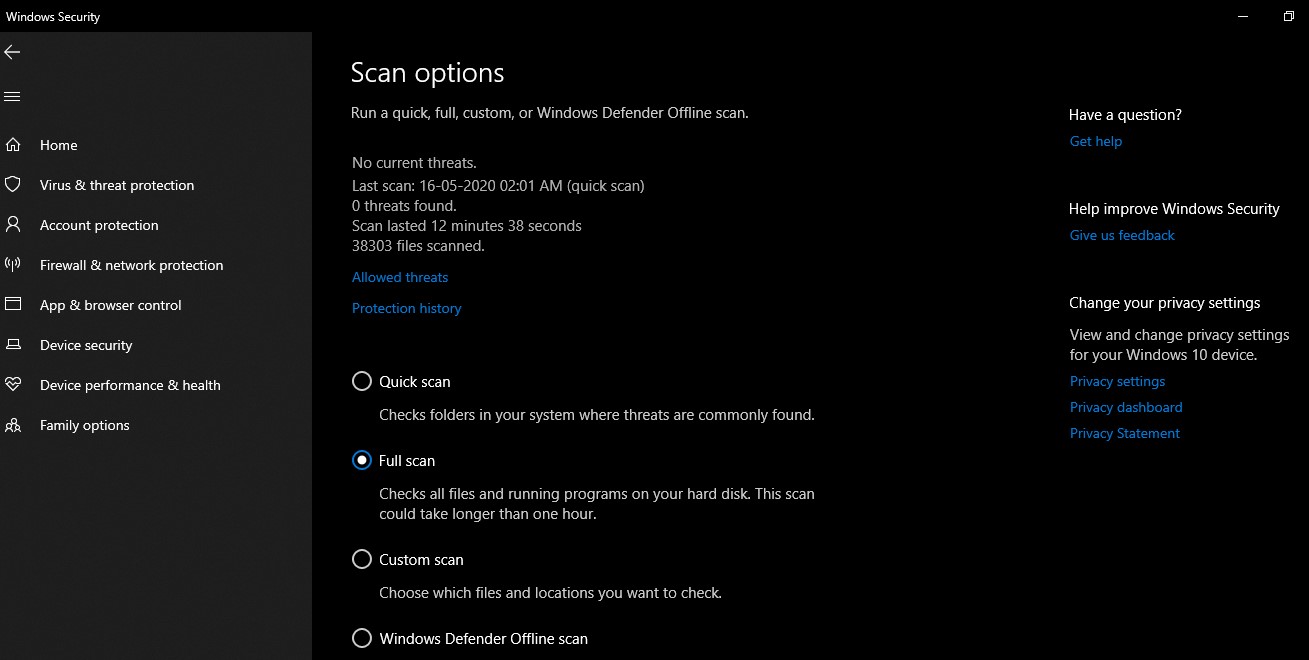Click the Get help link

click(x=1096, y=141)
